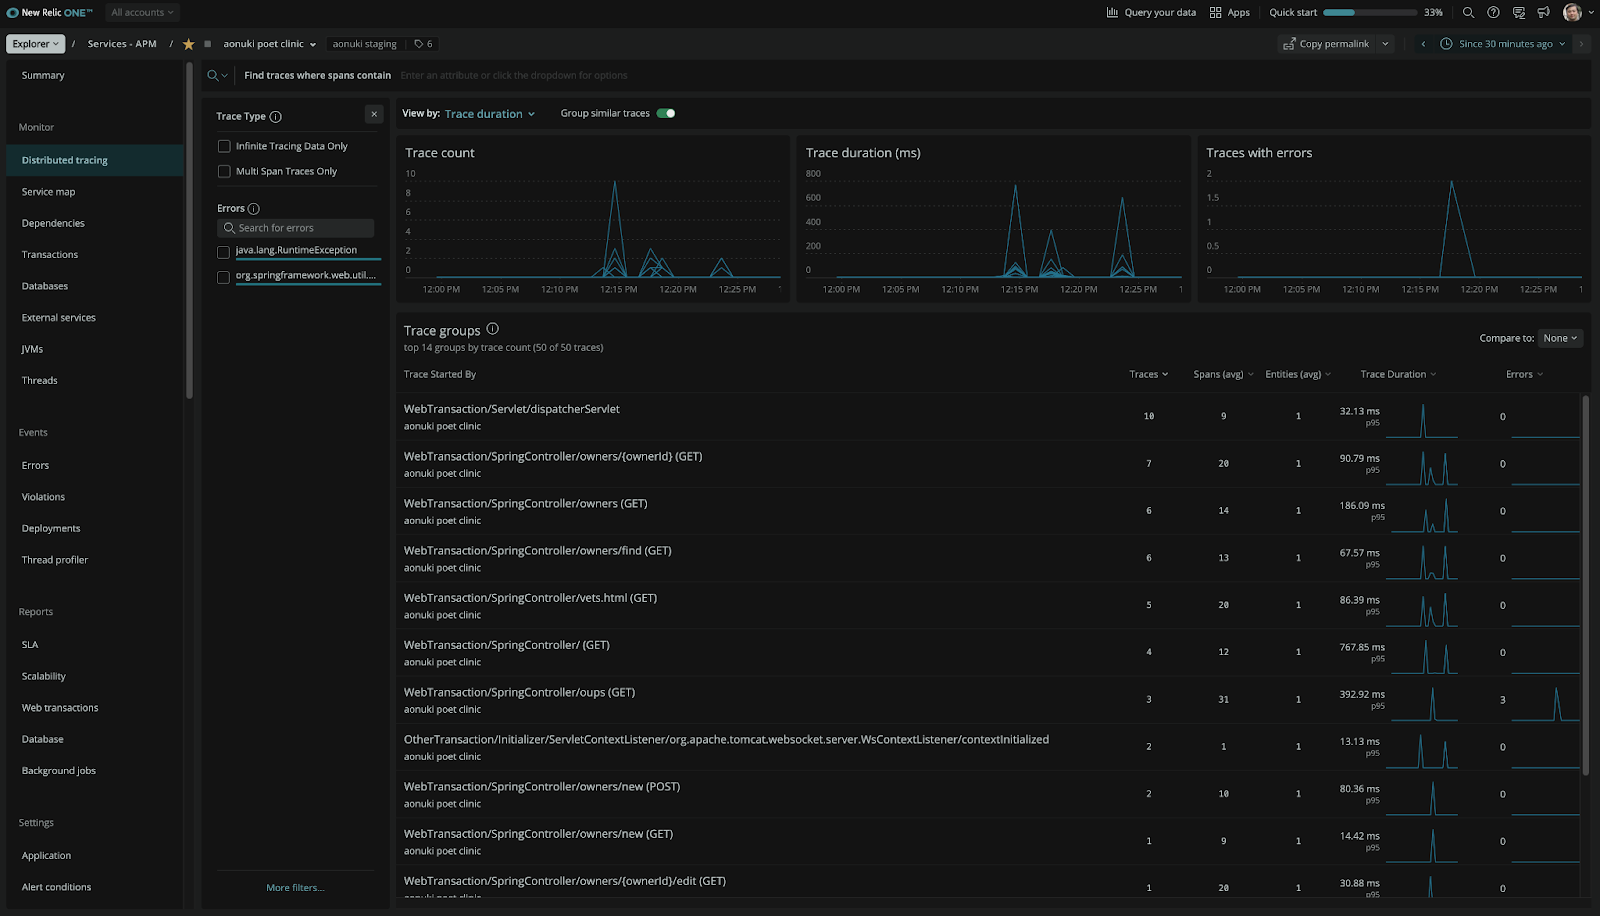Open the Compare to None dropdown

[x=1559, y=337]
